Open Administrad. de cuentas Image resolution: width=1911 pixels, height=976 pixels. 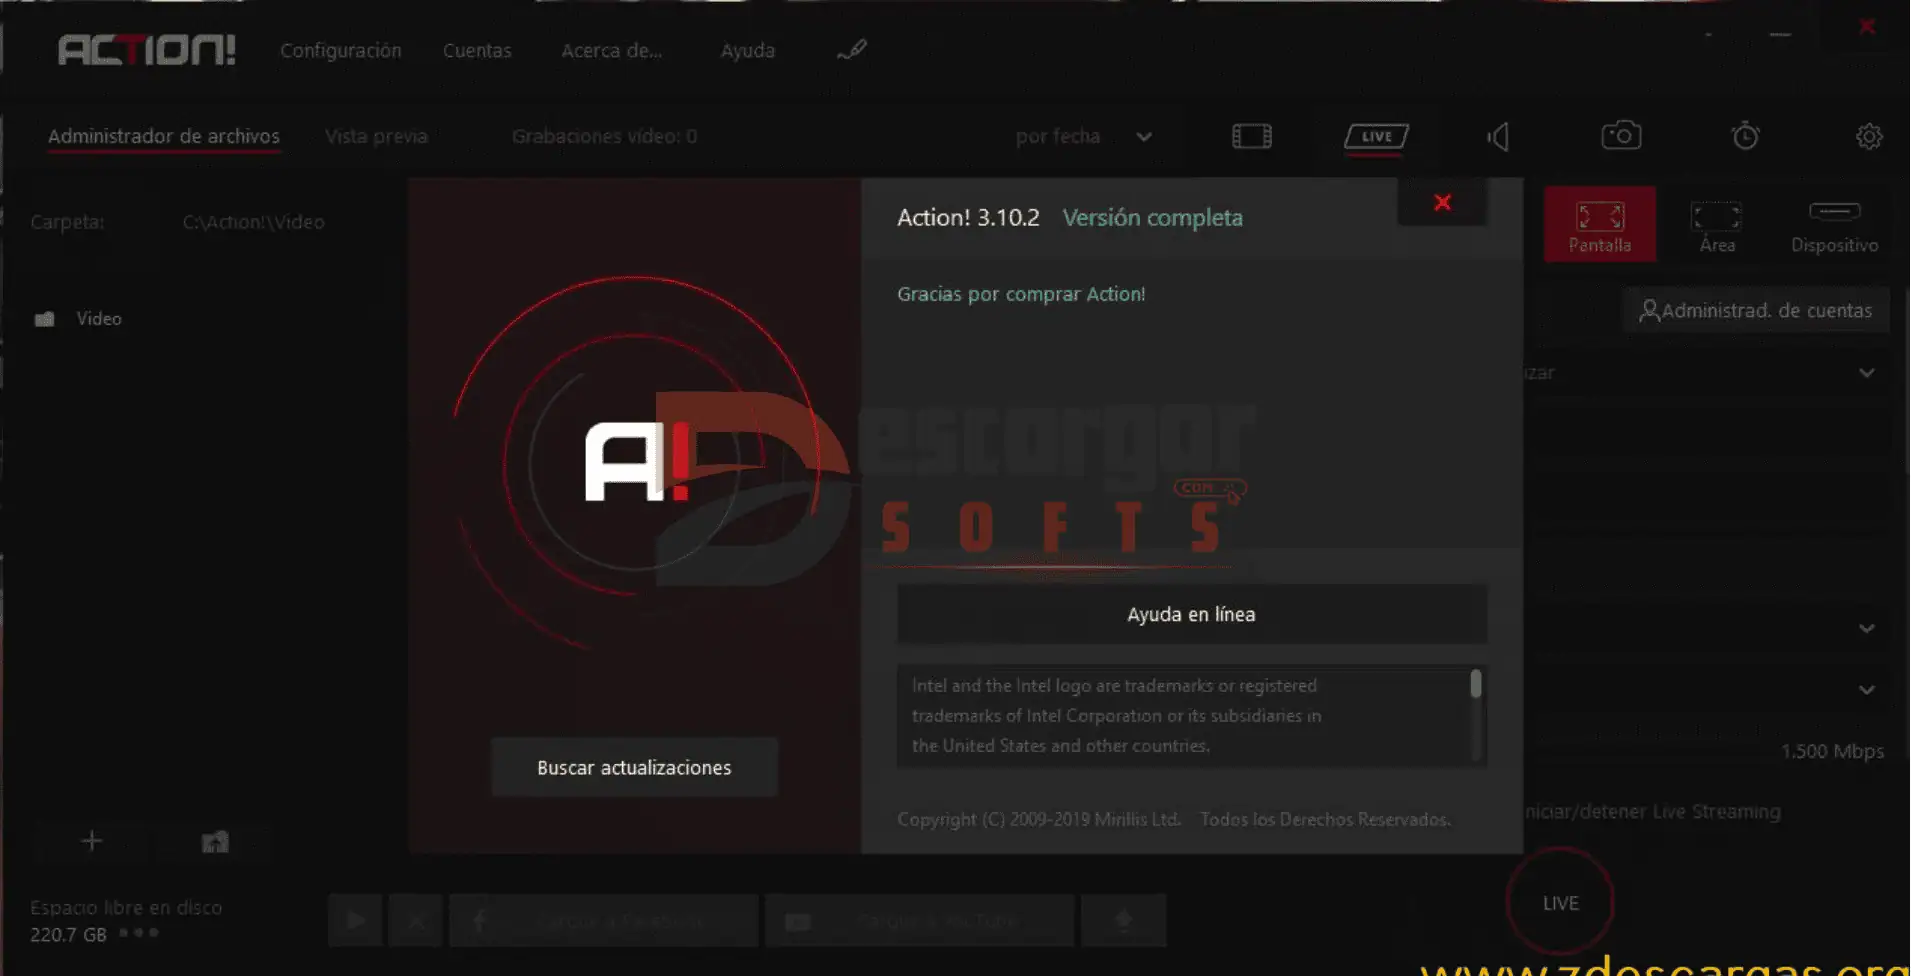coord(1755,310)
